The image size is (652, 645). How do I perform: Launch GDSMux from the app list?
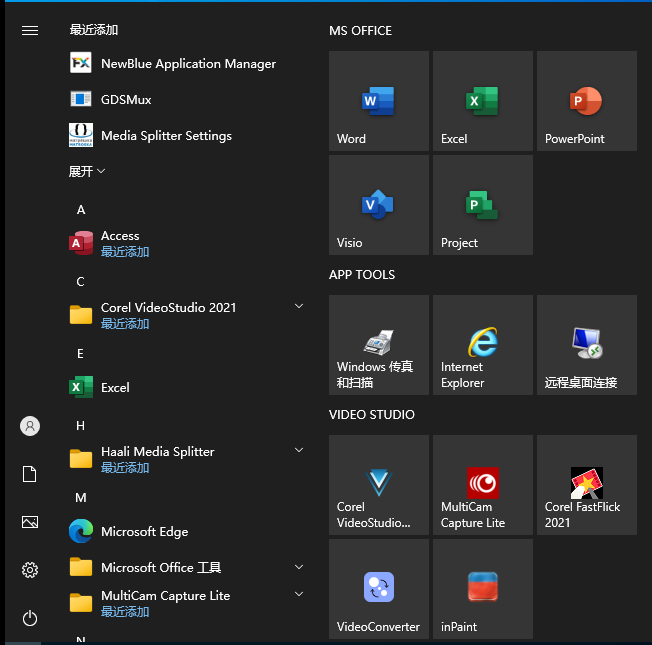pyautogui.click(x=187, y=99)
